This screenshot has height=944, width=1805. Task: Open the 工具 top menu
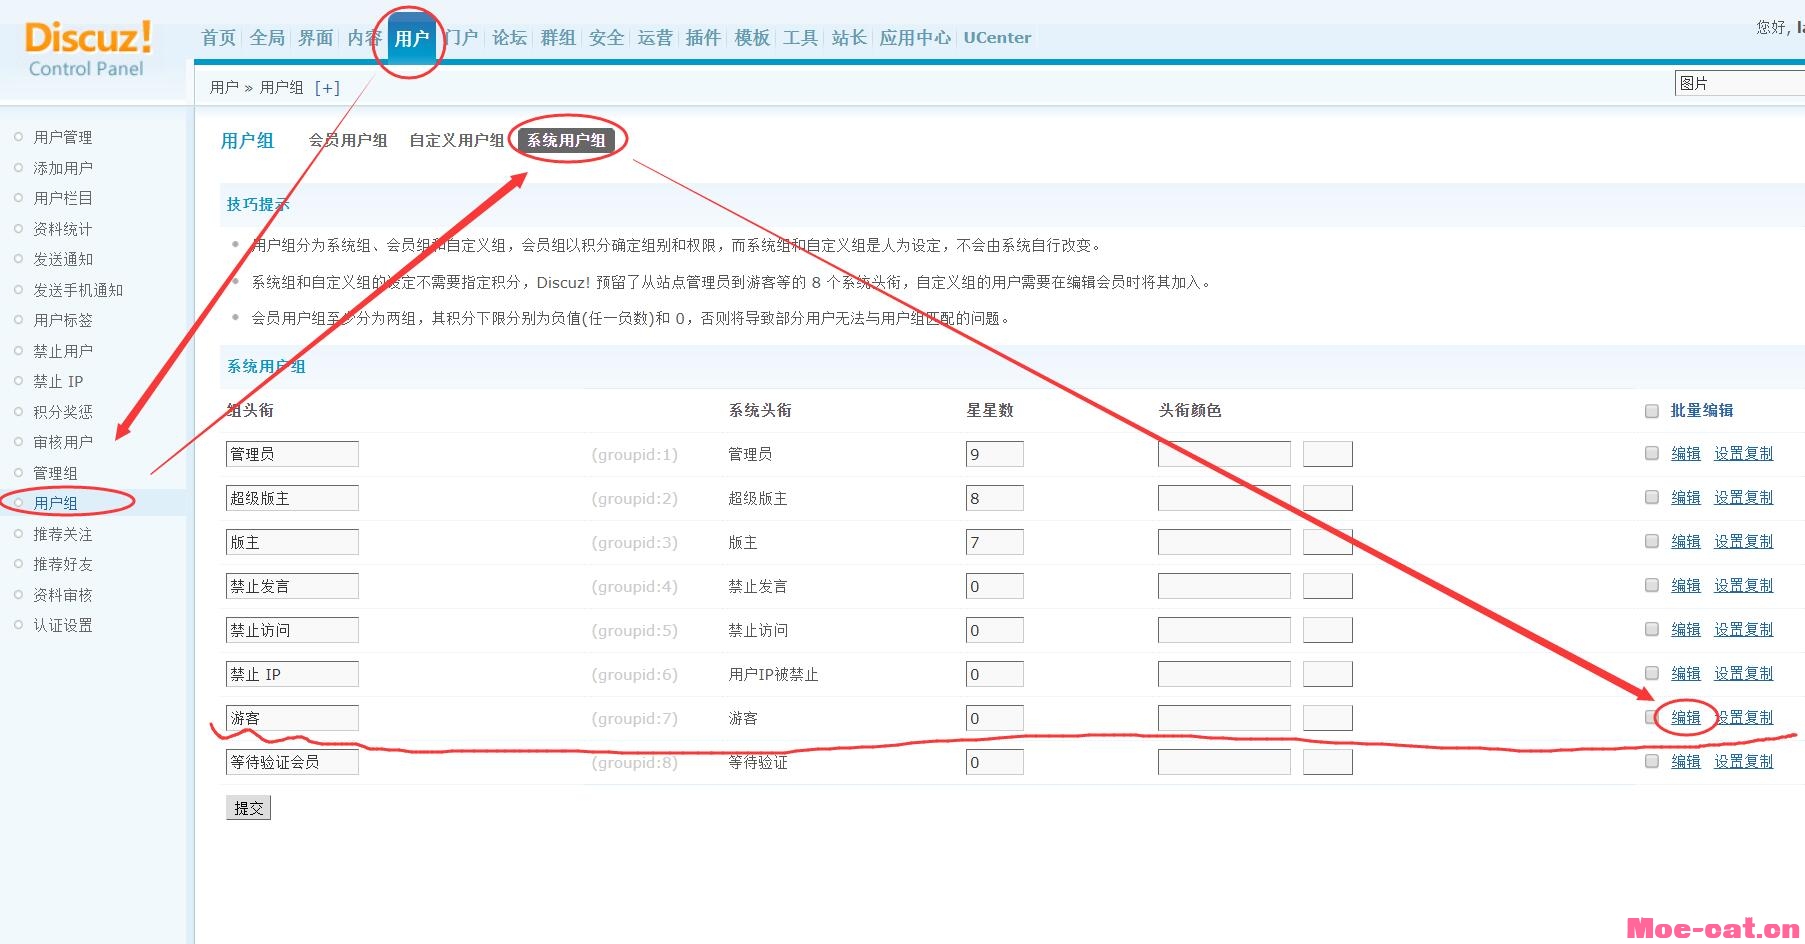tap(800, 38)
